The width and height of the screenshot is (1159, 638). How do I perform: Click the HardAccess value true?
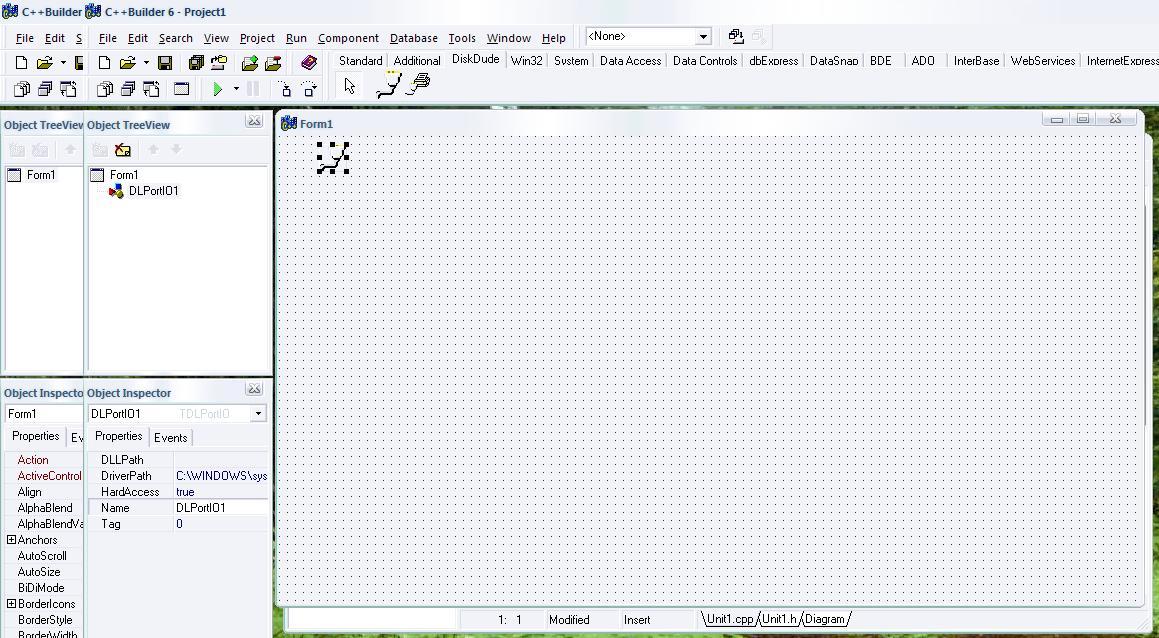pos(221,492)
